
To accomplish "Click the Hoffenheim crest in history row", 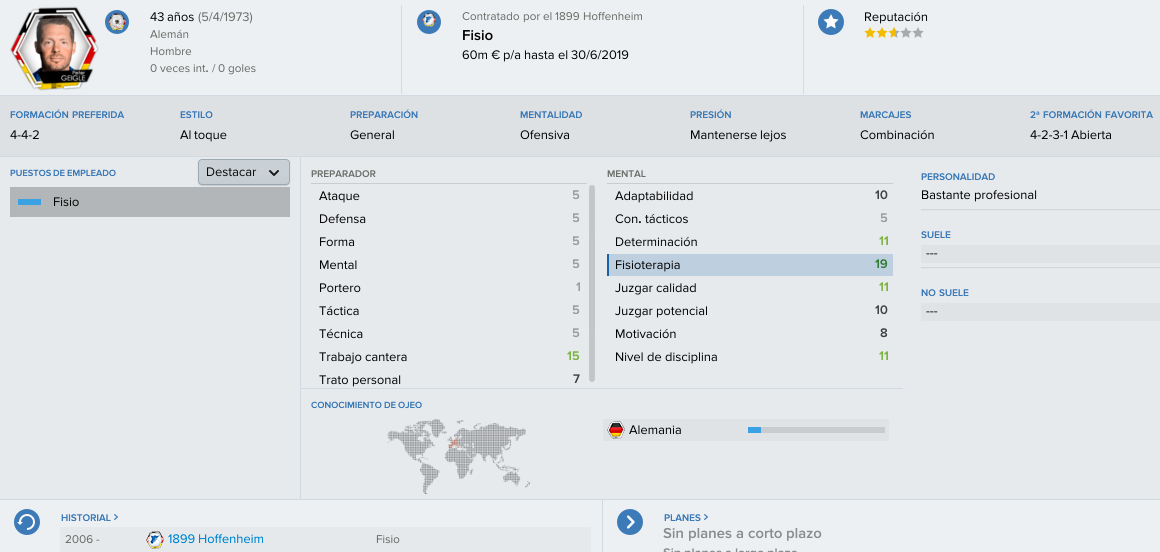I will 155,539.
